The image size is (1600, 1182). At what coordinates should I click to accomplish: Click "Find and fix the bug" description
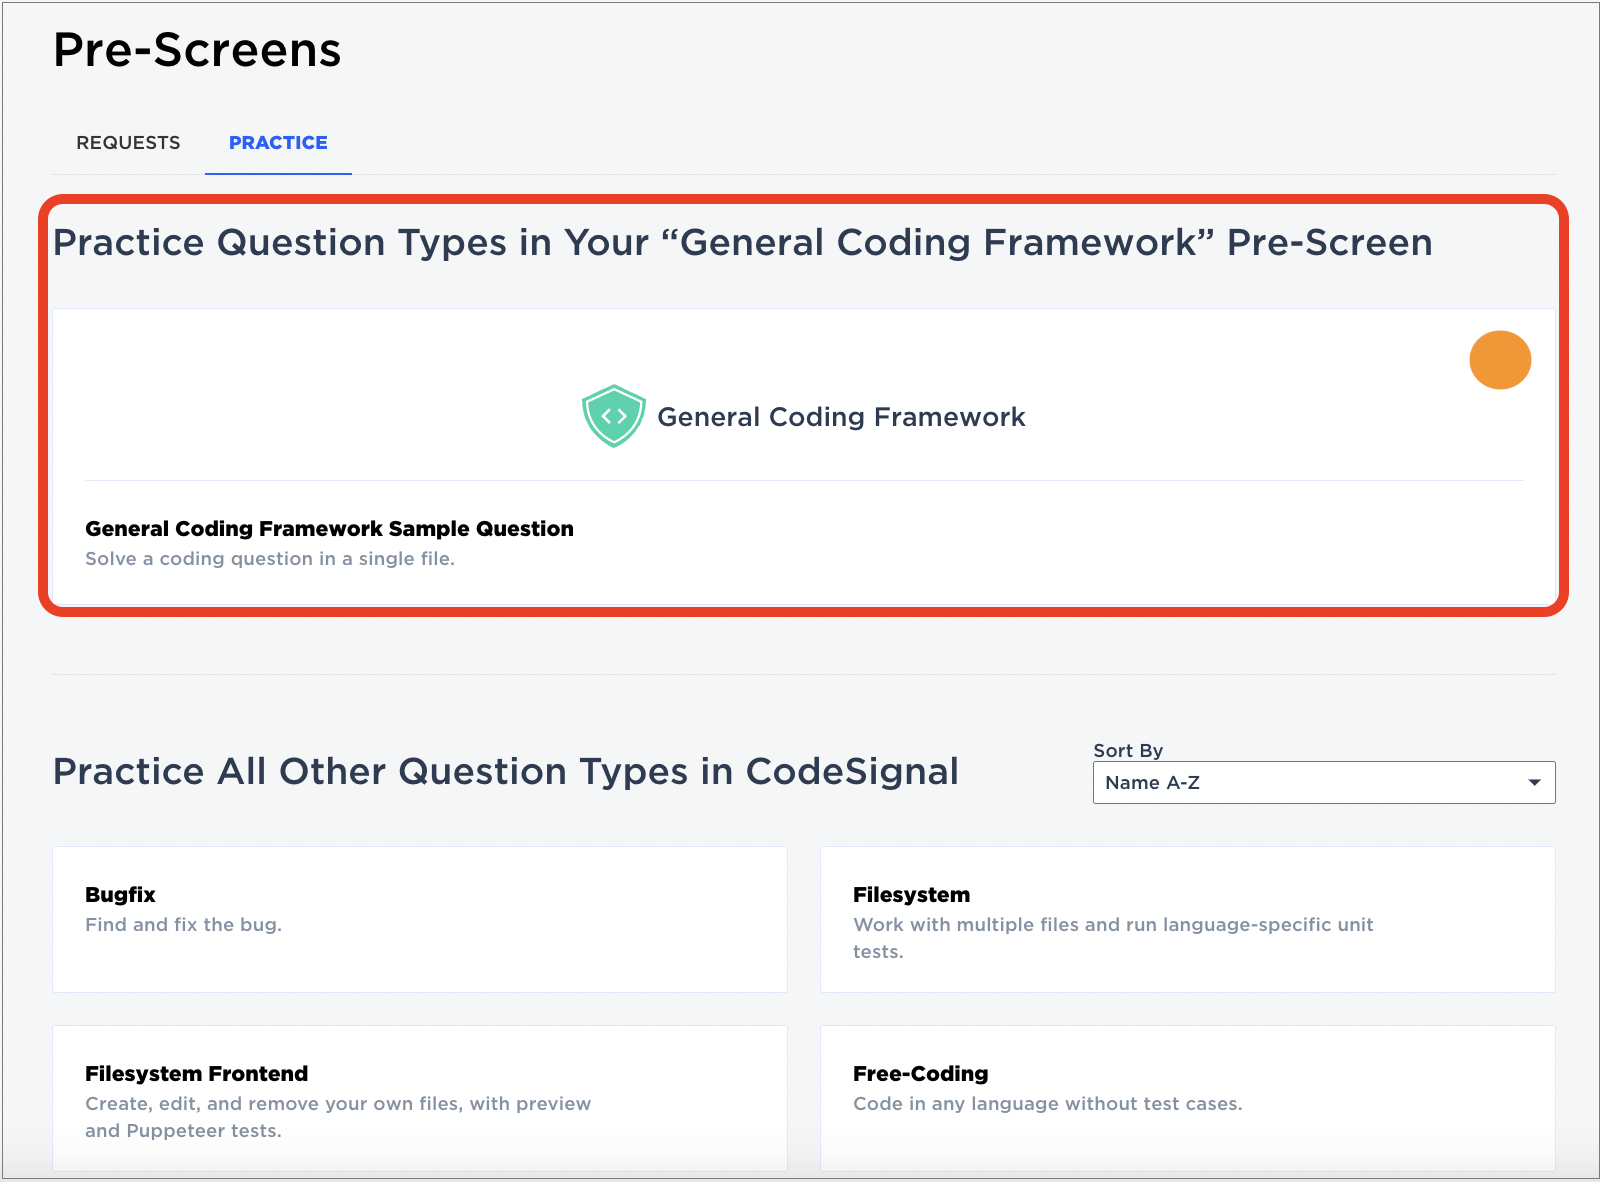point(183,925)
